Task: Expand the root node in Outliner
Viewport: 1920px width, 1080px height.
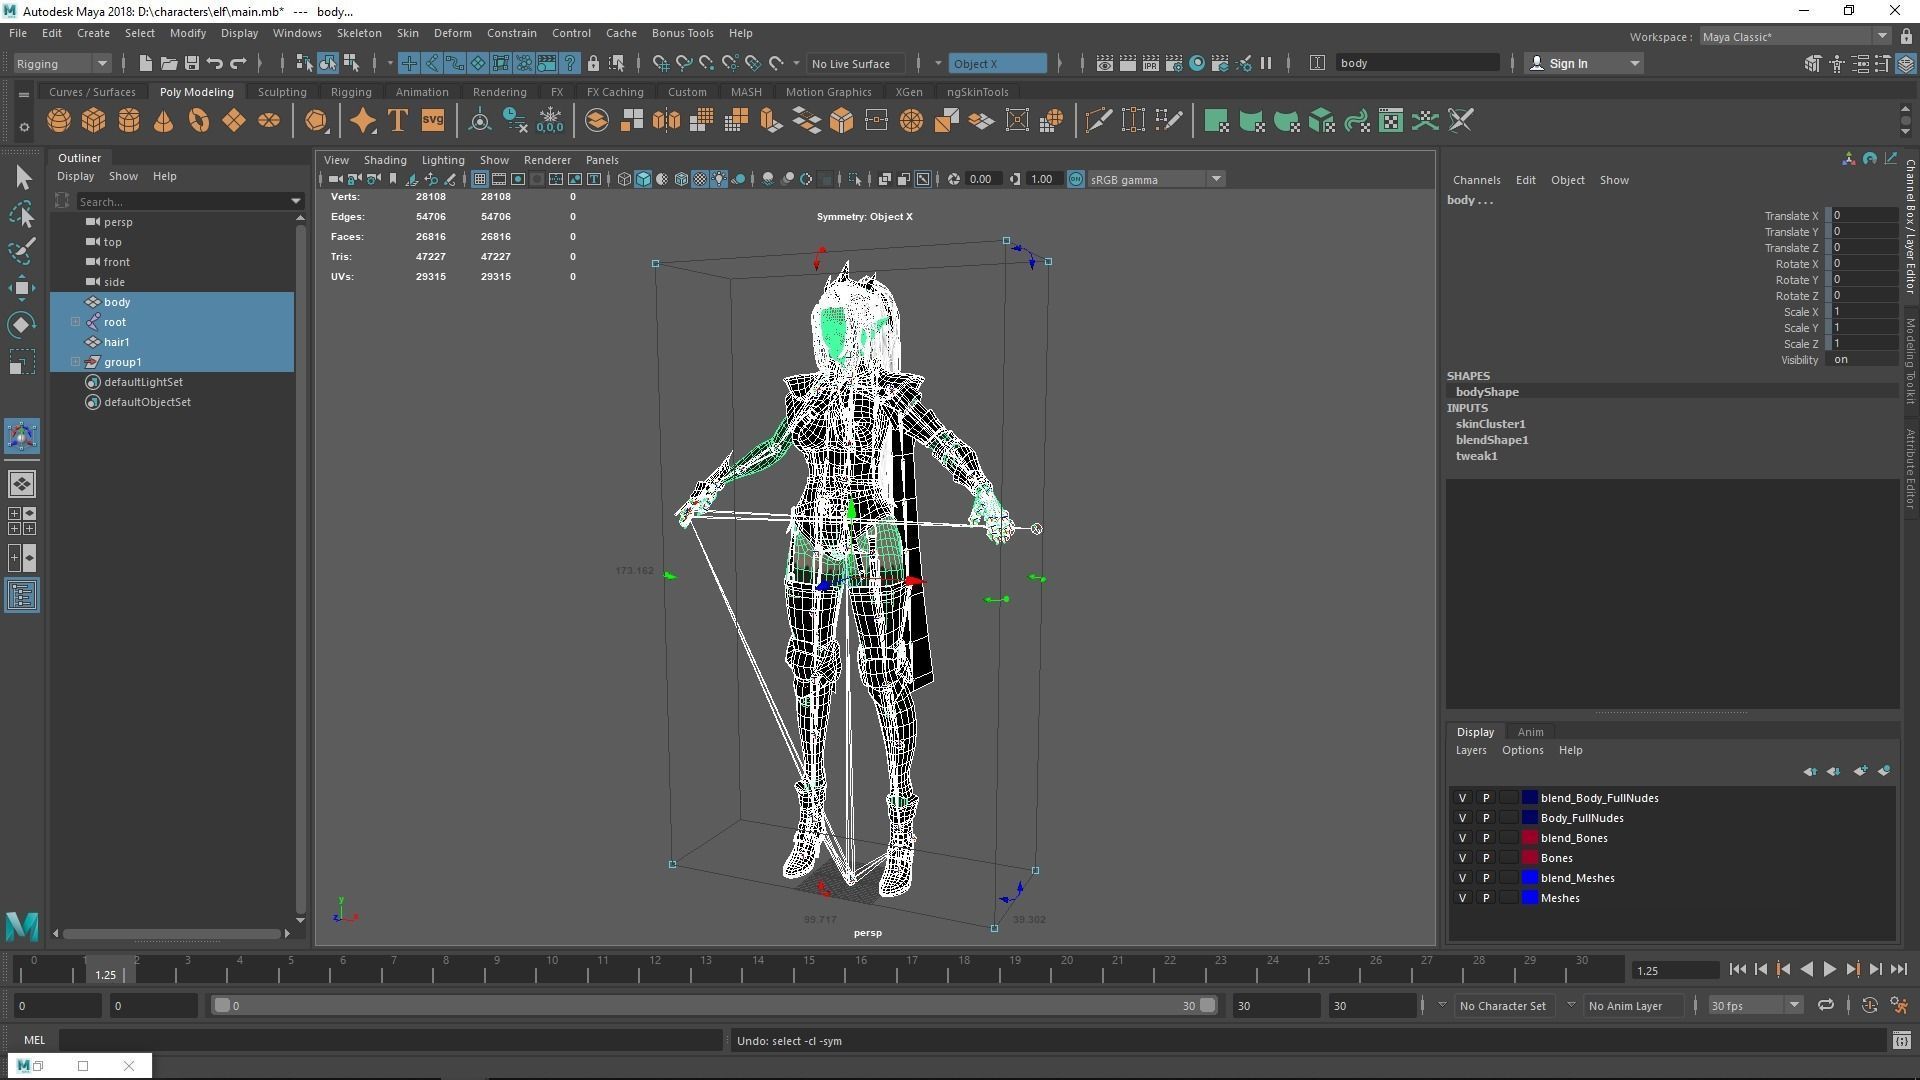Action: tap(76, 322)
